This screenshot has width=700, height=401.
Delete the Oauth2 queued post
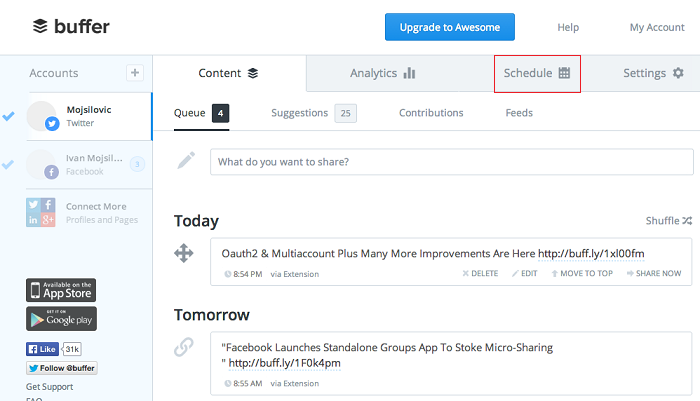(480, 273)
